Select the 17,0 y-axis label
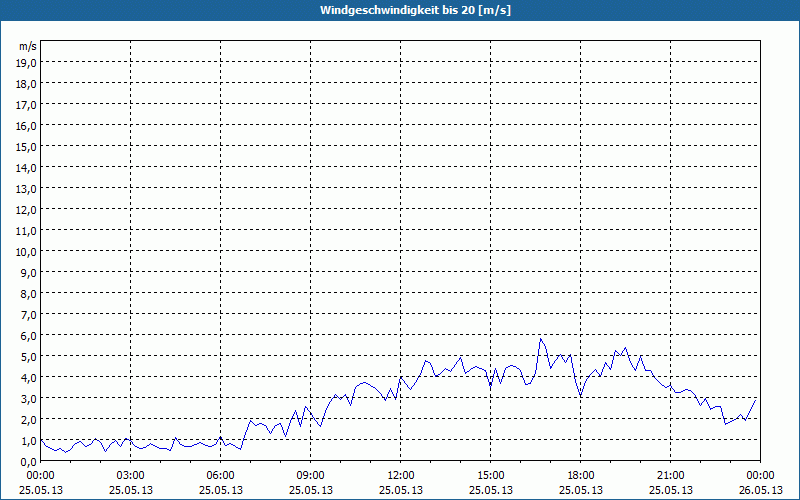The height and width of the screenshot is (500, 800). point(26,105)
